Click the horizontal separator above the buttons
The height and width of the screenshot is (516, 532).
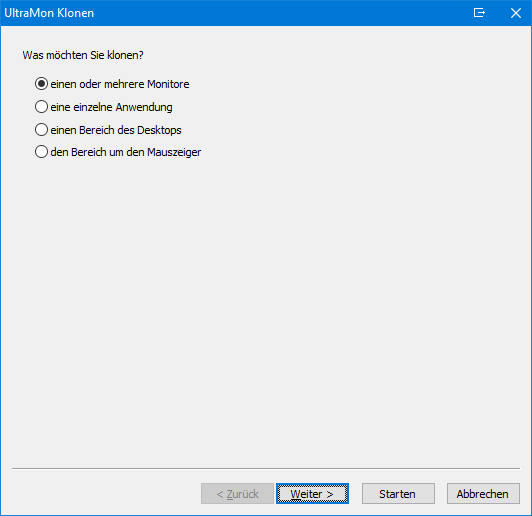[266, 469]
